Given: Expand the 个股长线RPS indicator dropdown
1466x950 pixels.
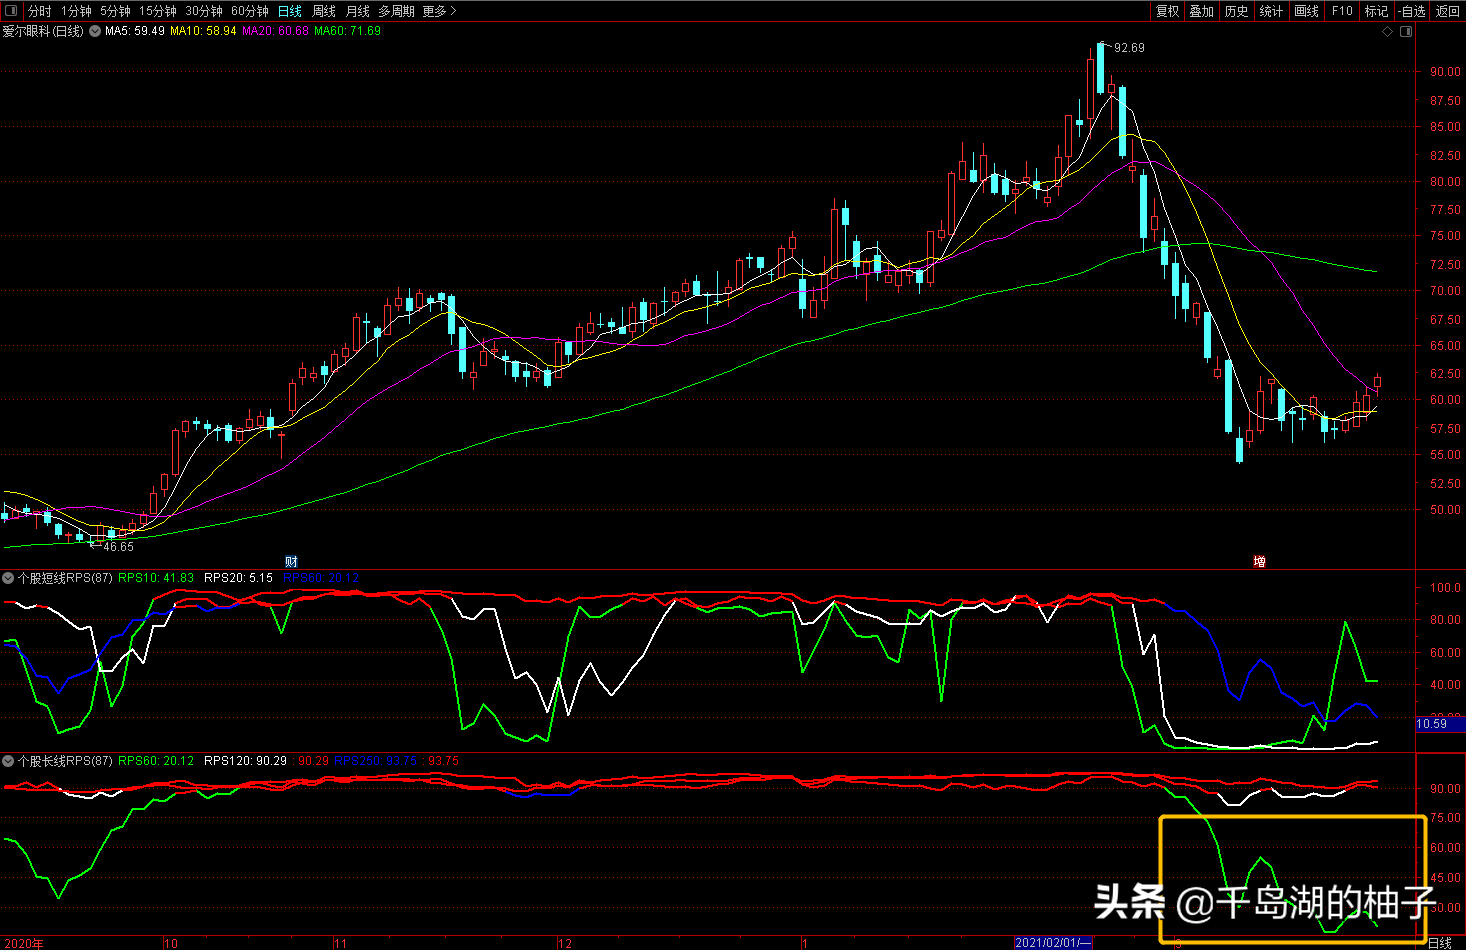Looking at the screenshot, I should 8,761.
